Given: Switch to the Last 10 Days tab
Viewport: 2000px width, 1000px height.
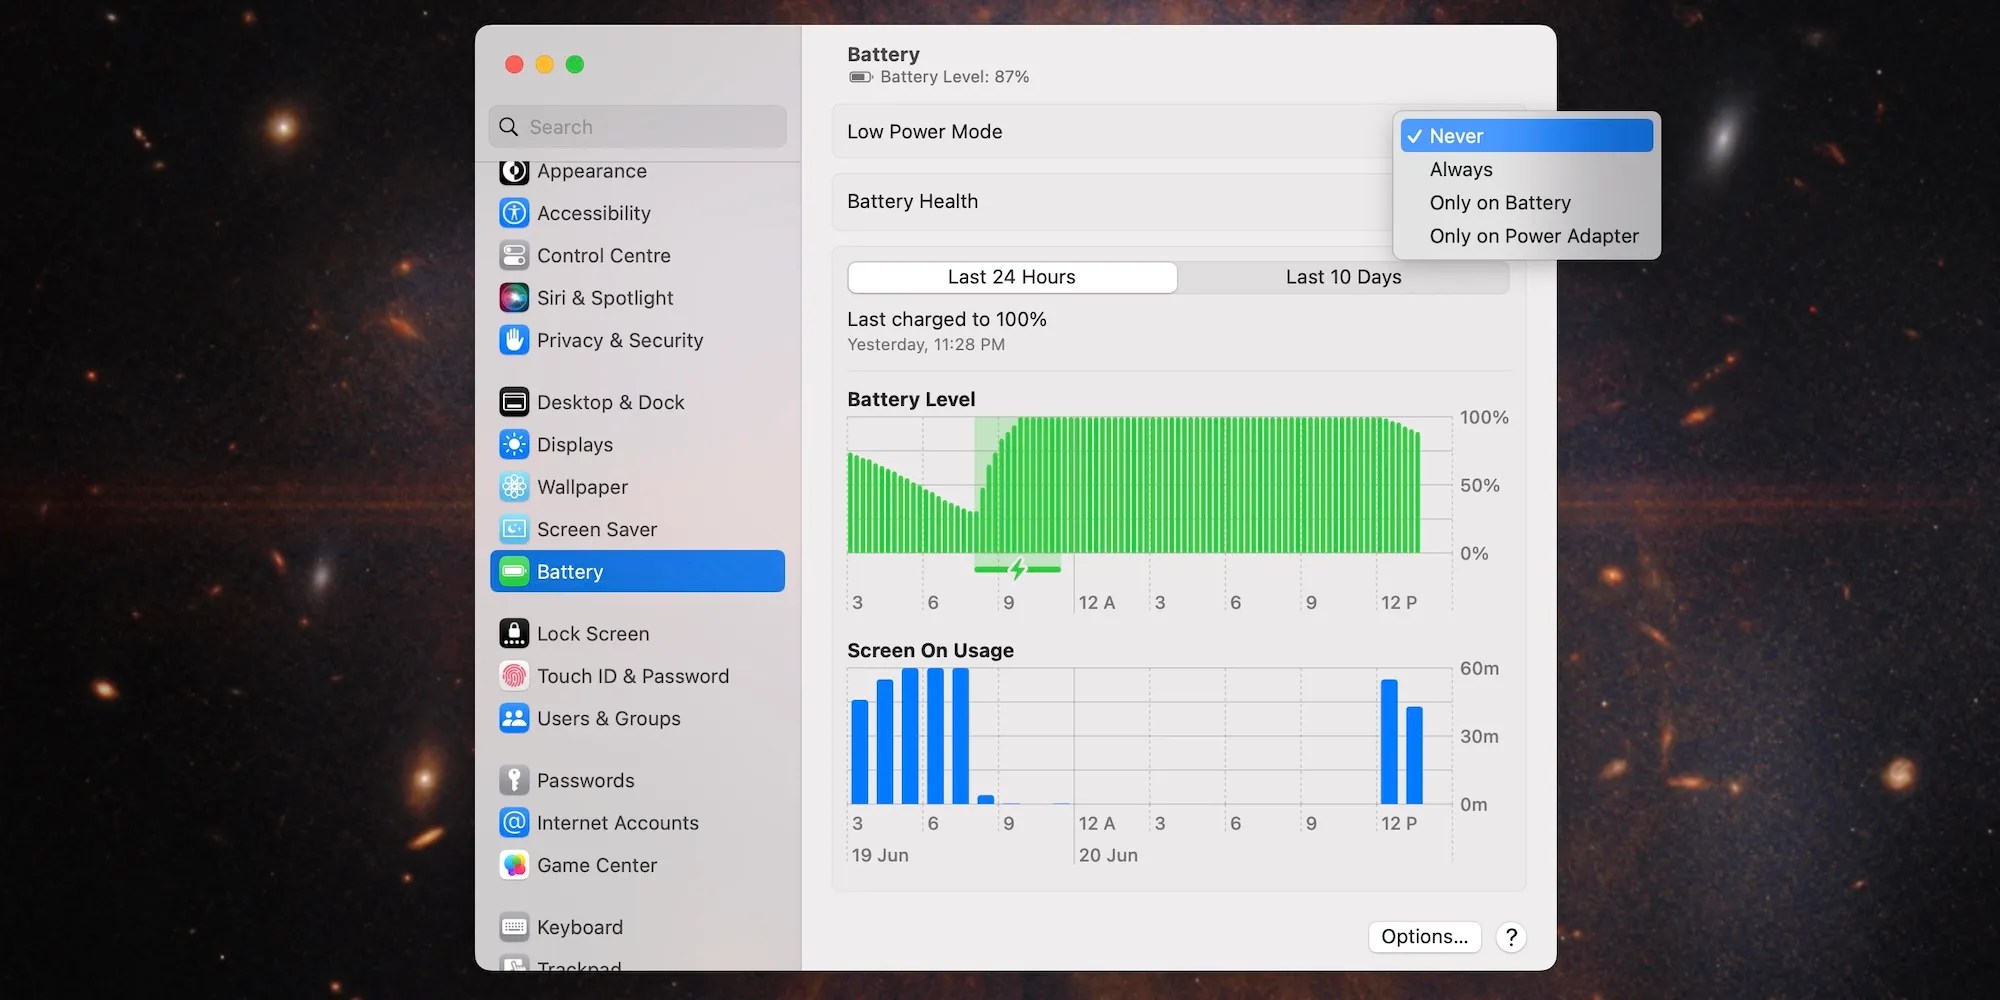Looking at the screenshot, I should tap(1343, 276).
